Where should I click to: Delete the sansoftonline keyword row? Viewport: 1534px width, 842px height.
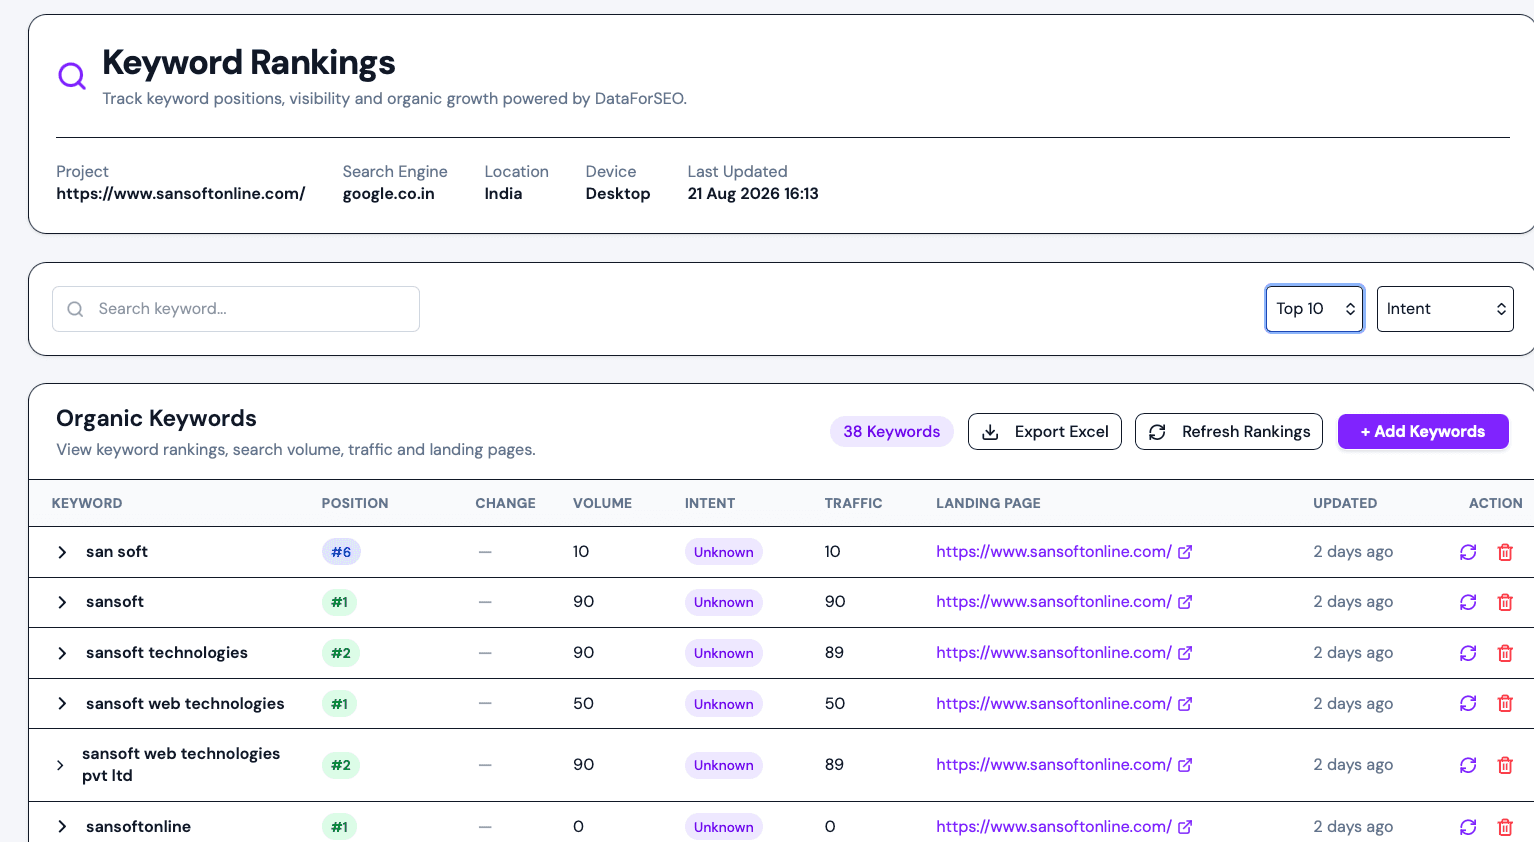tap(1505, 827)
